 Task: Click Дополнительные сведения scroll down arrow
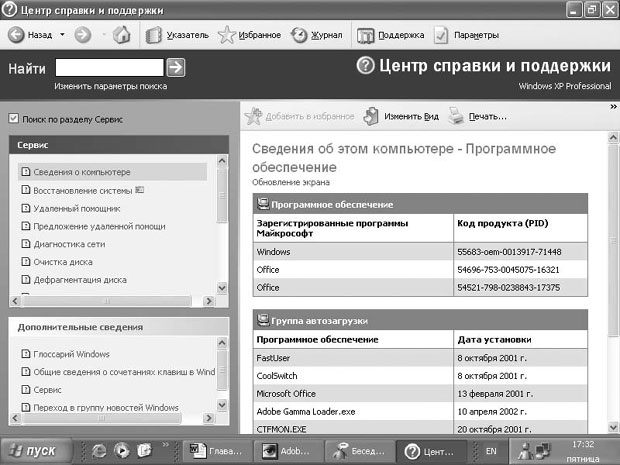pos(222,405)
